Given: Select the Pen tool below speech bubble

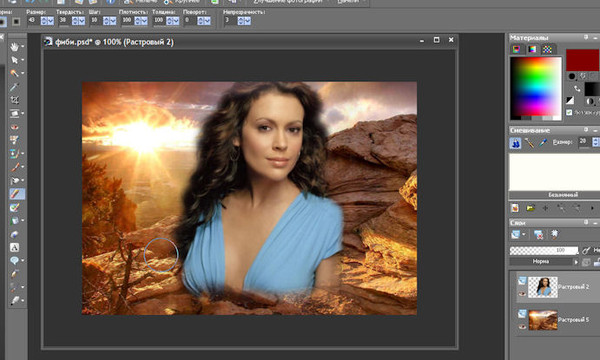Looking at the screenshot, I should (14, 274).
